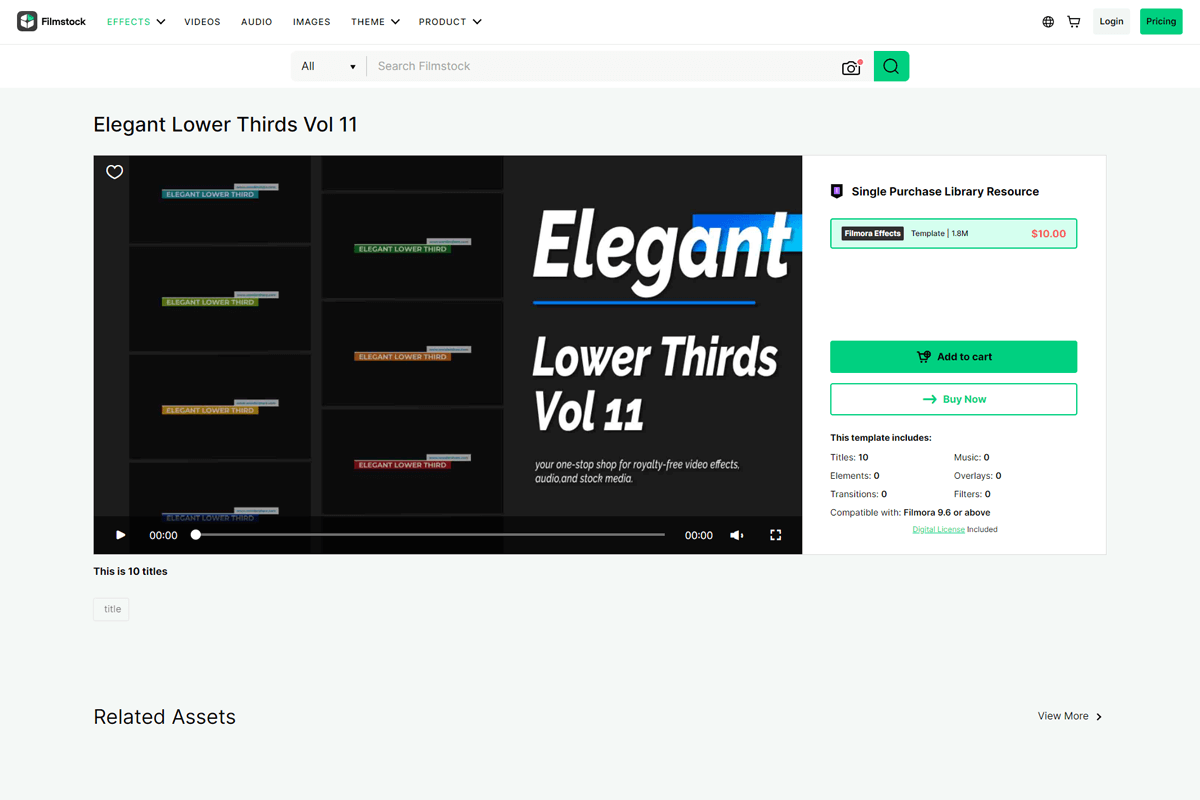Go to the Videos section
Viewport: 1200px width, 800px height.
click(x=202, y=22)
